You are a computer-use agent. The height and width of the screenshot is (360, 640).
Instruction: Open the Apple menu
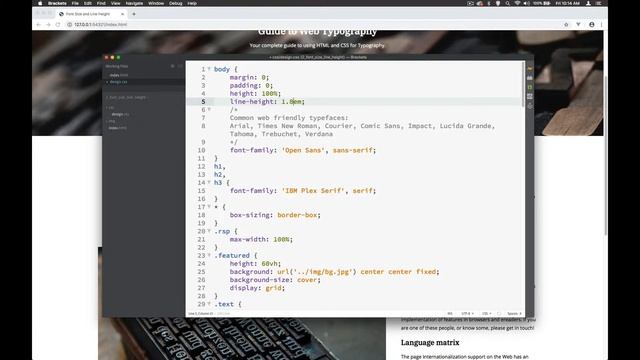[40, 3]
